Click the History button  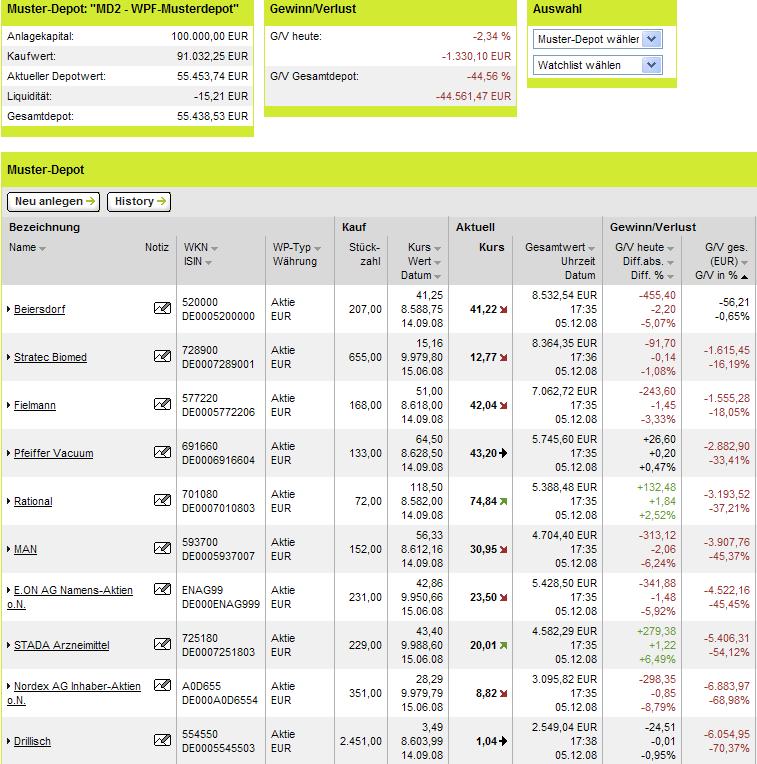coord(139,202)
